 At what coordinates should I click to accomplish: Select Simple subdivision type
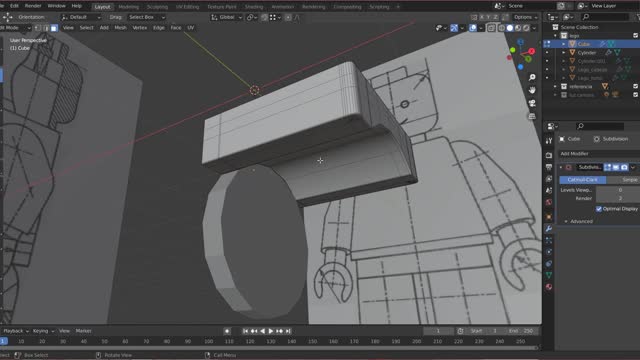point(623,180)
